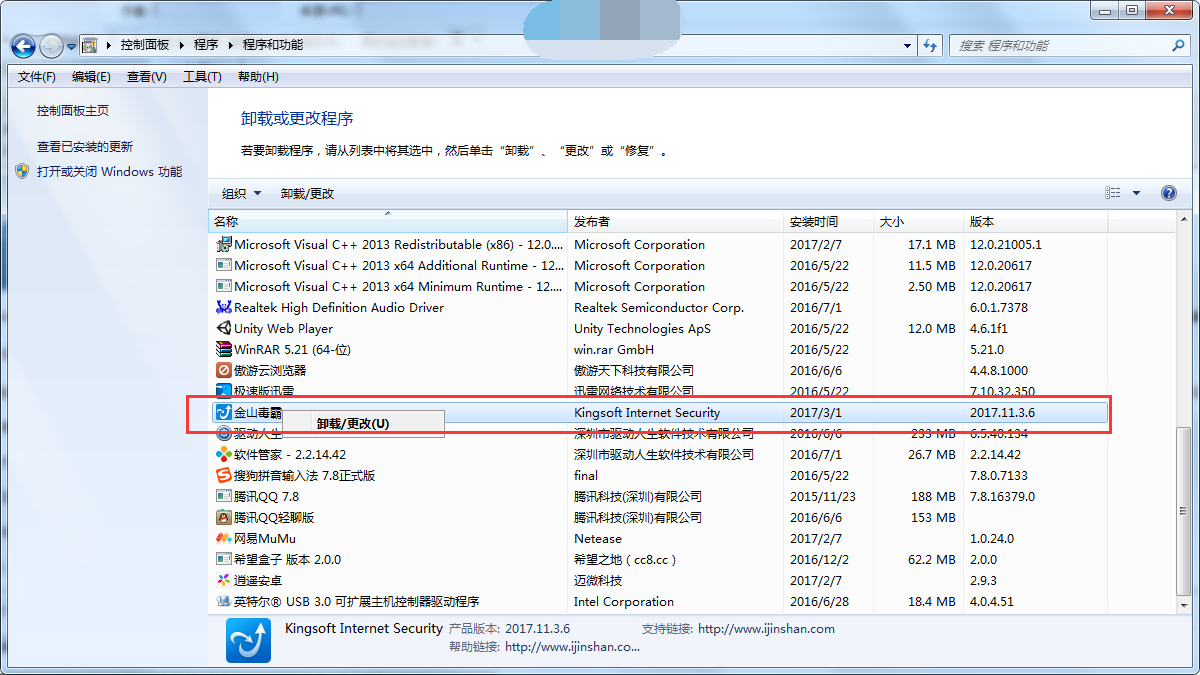Select the Unity Web Player icon

(224, 329)
